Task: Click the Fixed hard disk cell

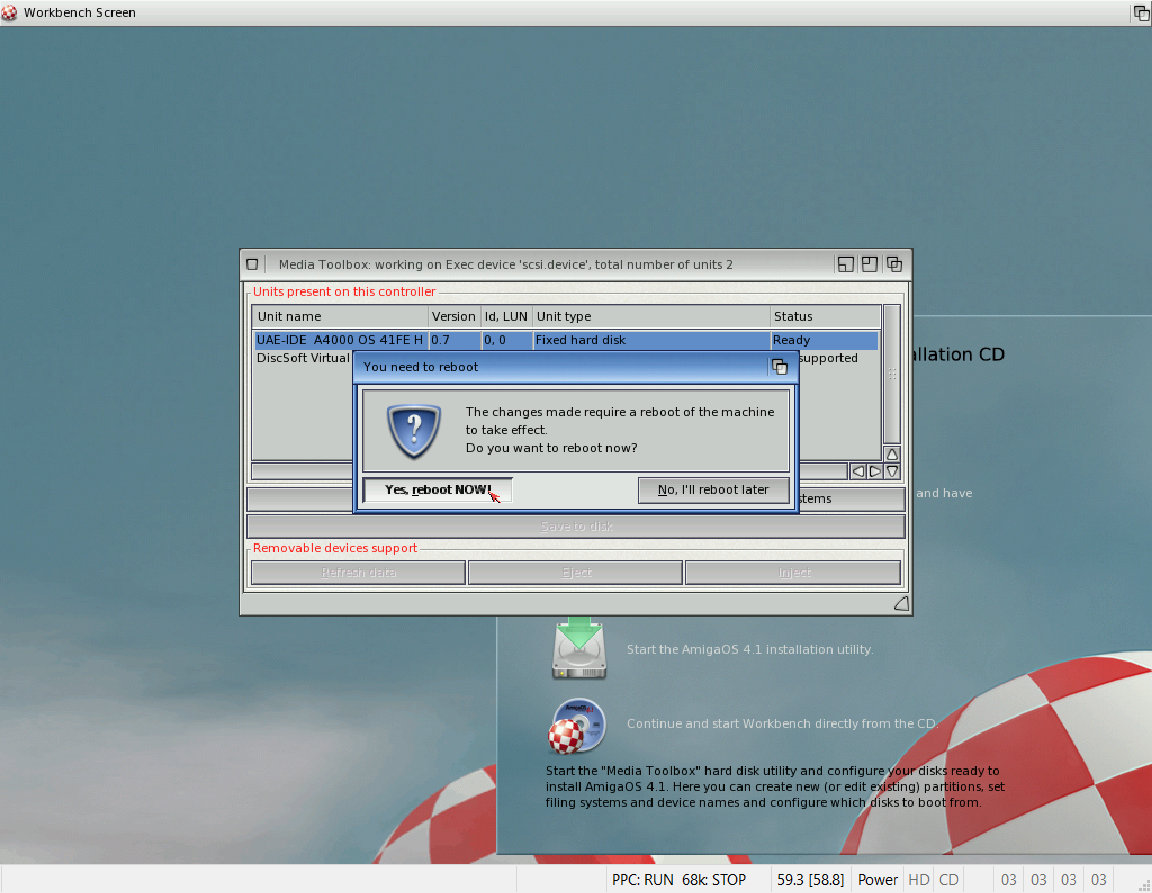Action: [x=651, y=340]
